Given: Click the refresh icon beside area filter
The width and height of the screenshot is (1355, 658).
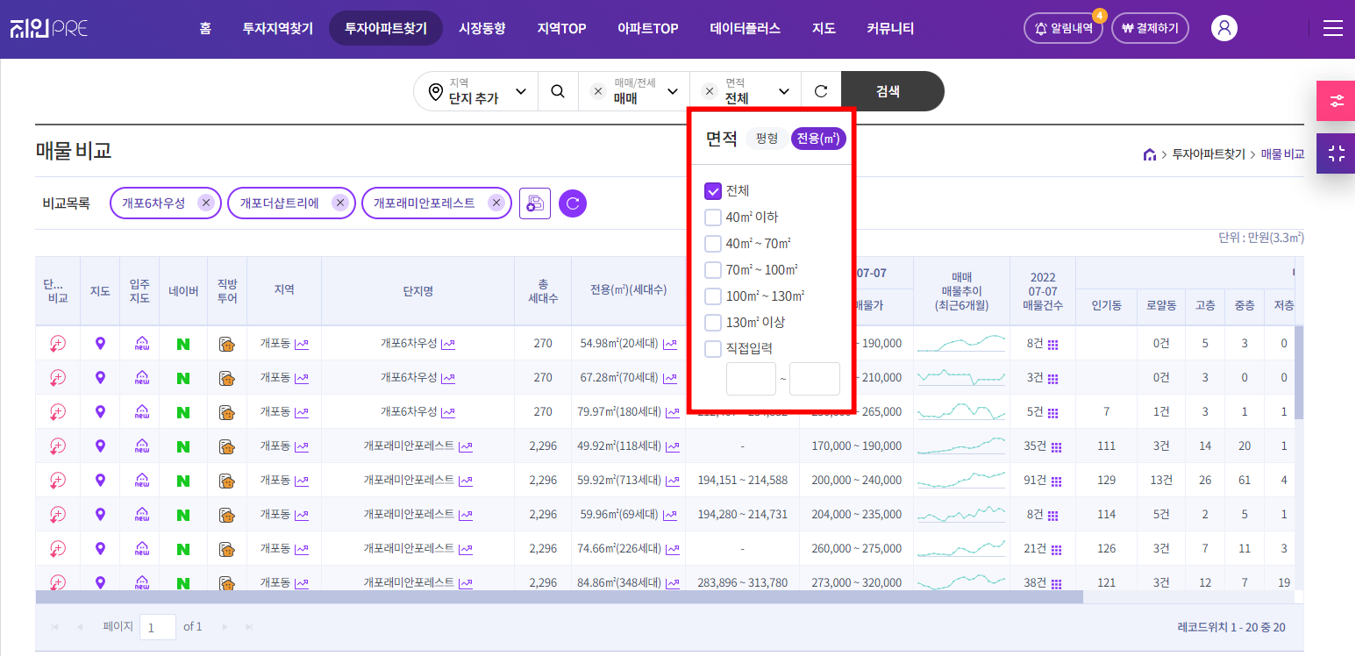Looking at the screenshot, I should (x=821, y=91).
